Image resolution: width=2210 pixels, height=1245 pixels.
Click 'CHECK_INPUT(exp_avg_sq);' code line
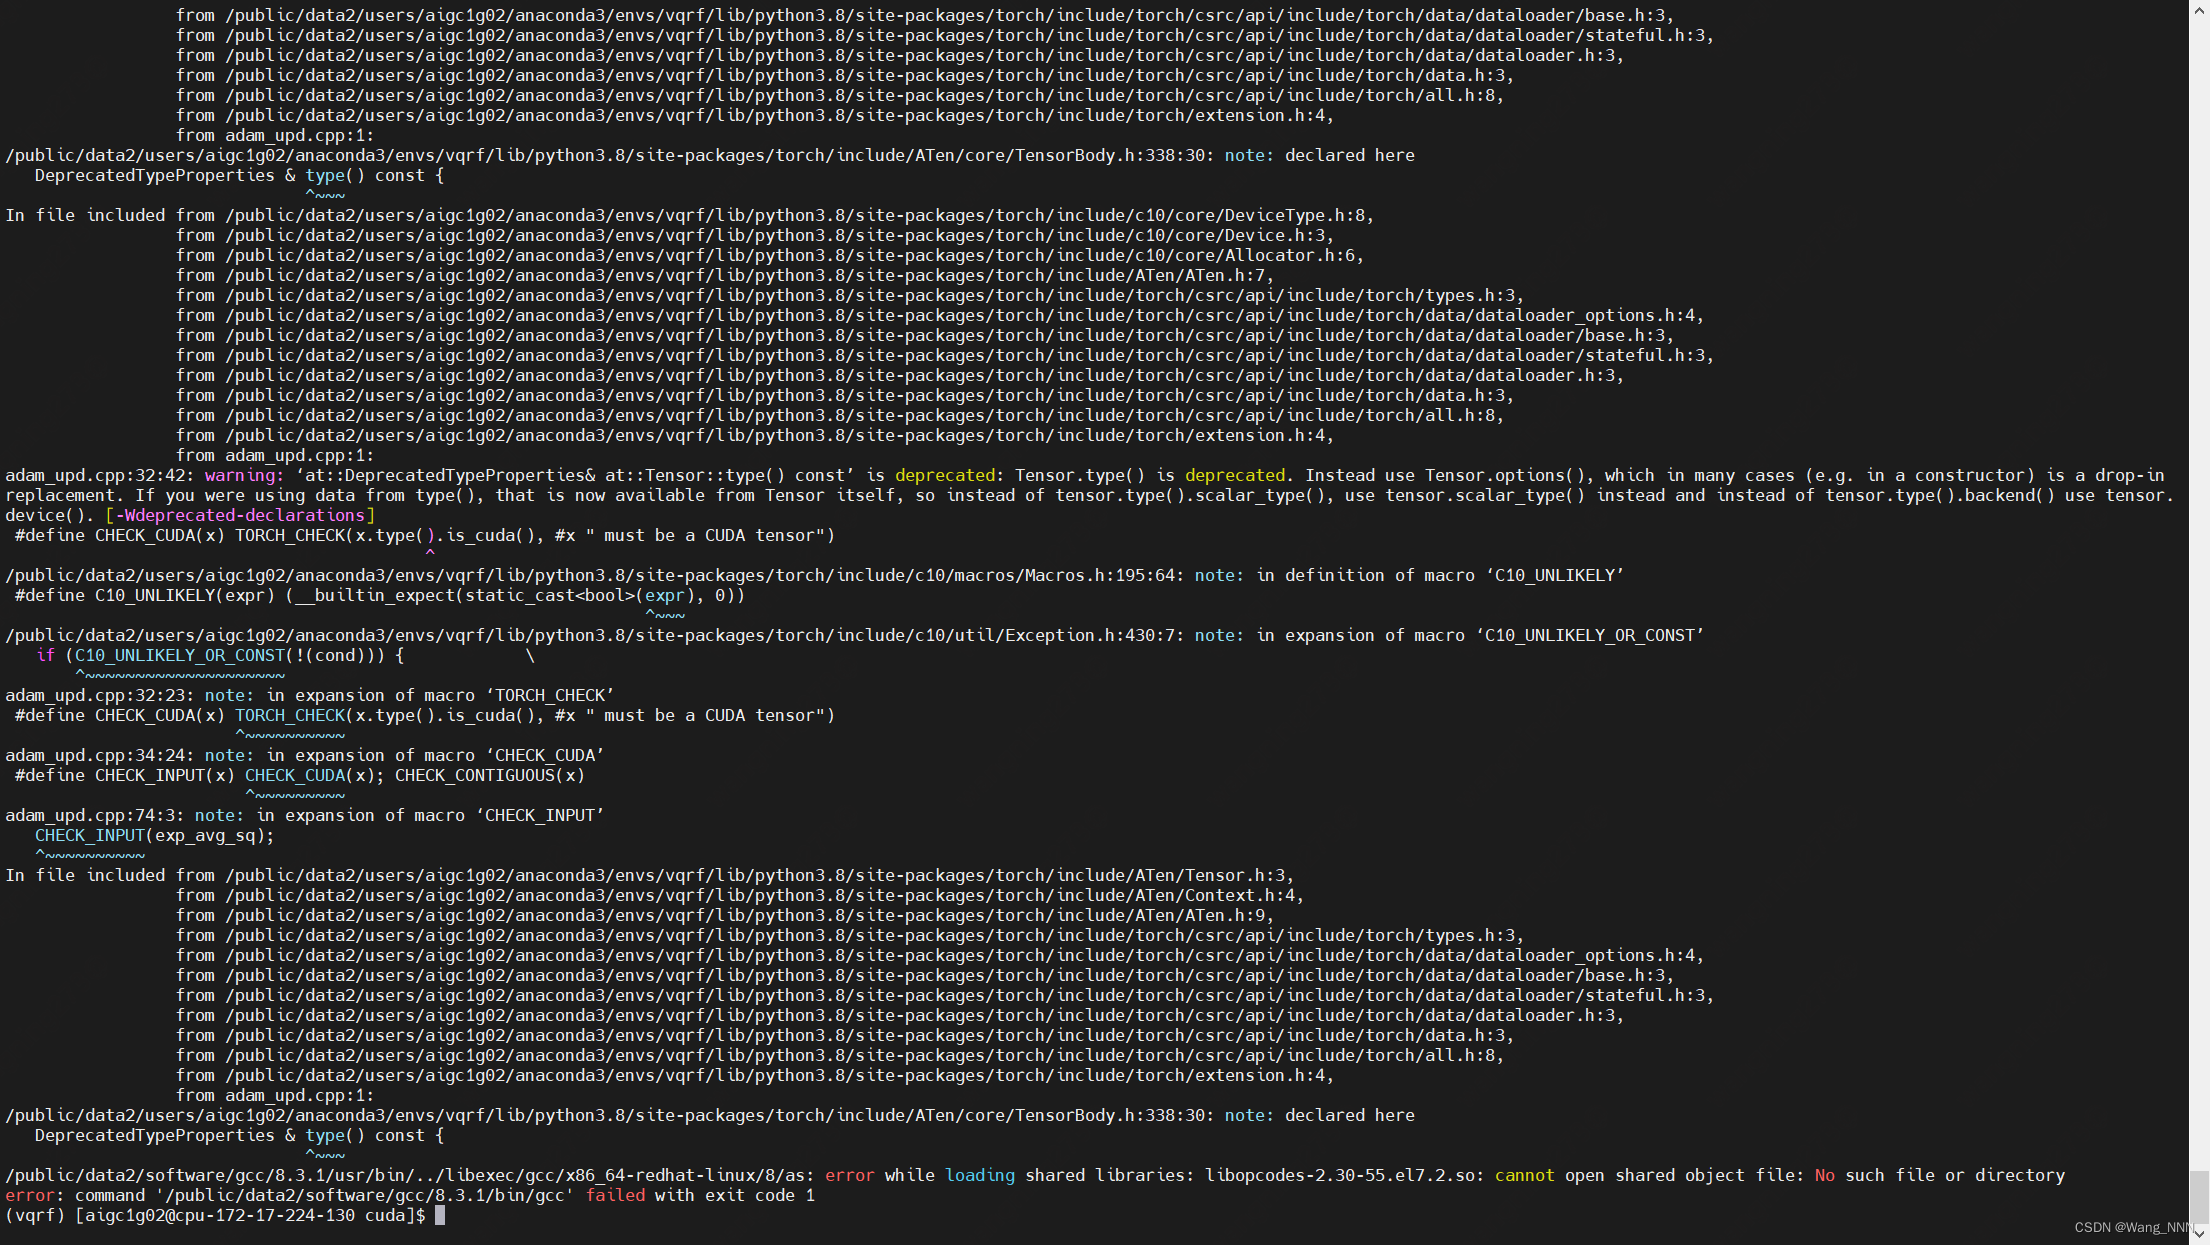(154, 835)
